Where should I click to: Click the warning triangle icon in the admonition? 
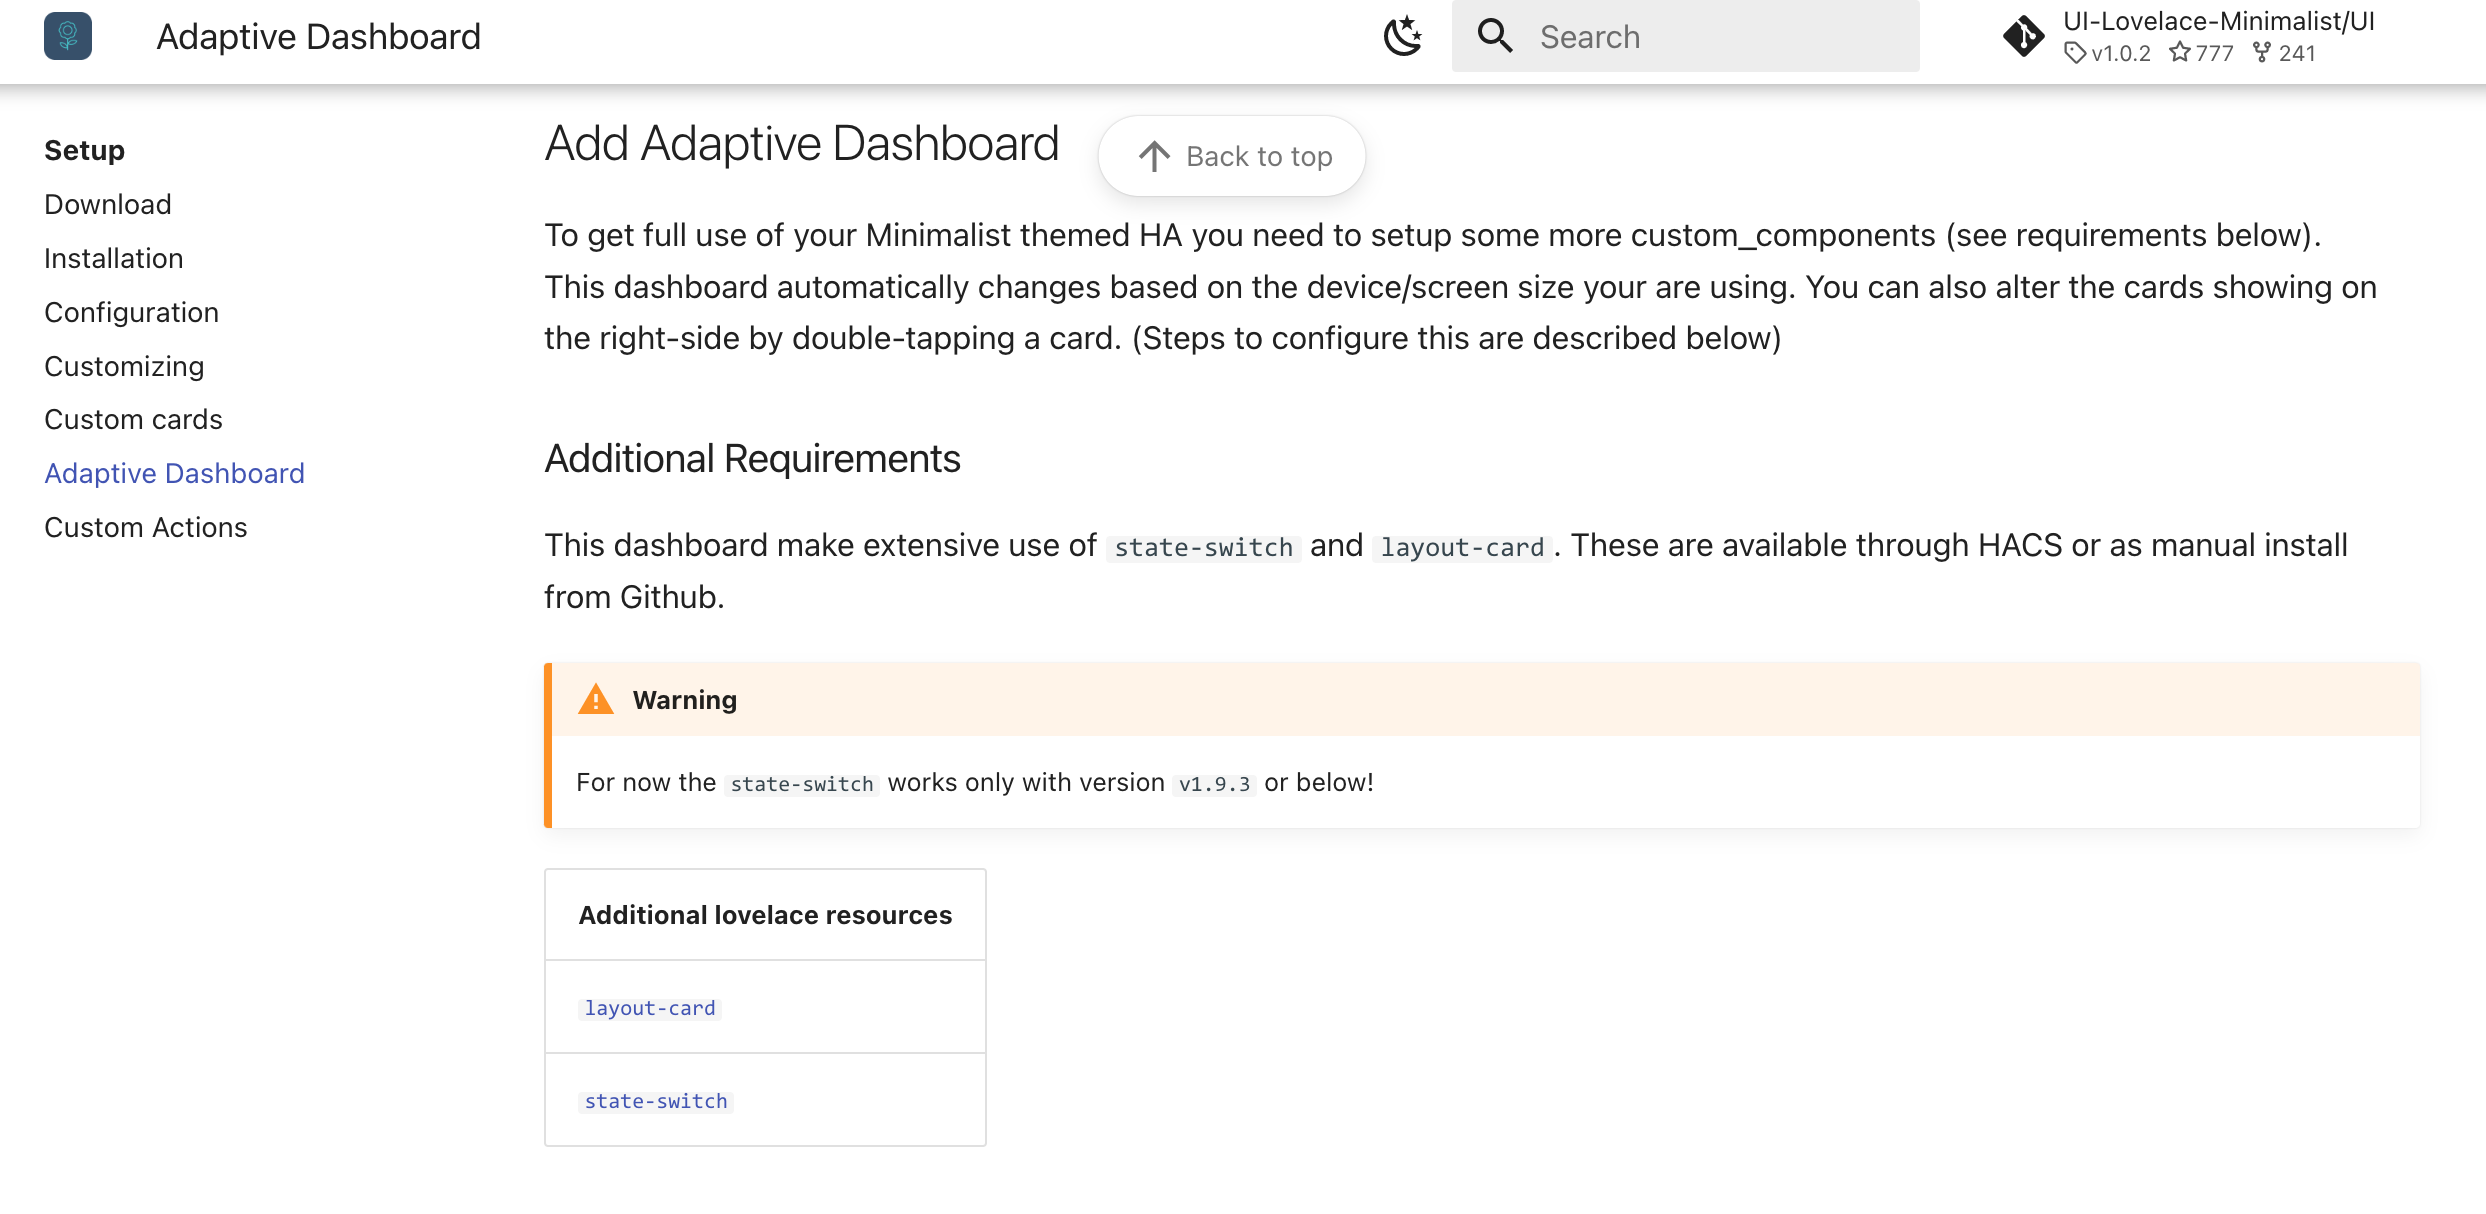(597, 699)
